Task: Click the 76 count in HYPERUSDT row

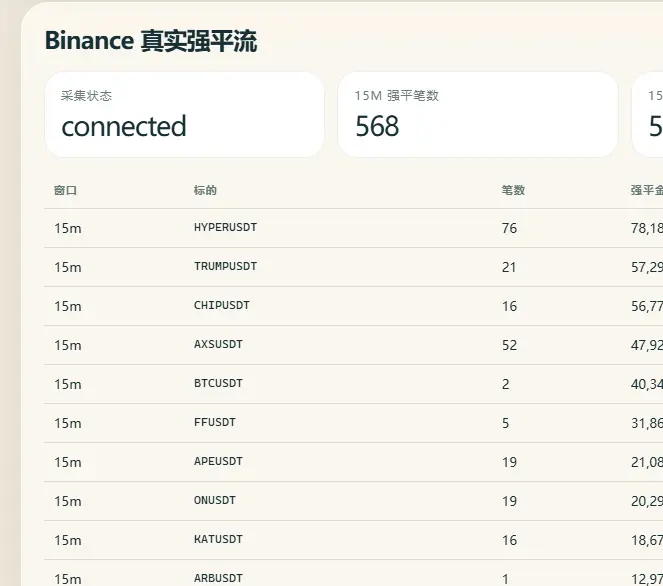Action: [x=509, y=228]
